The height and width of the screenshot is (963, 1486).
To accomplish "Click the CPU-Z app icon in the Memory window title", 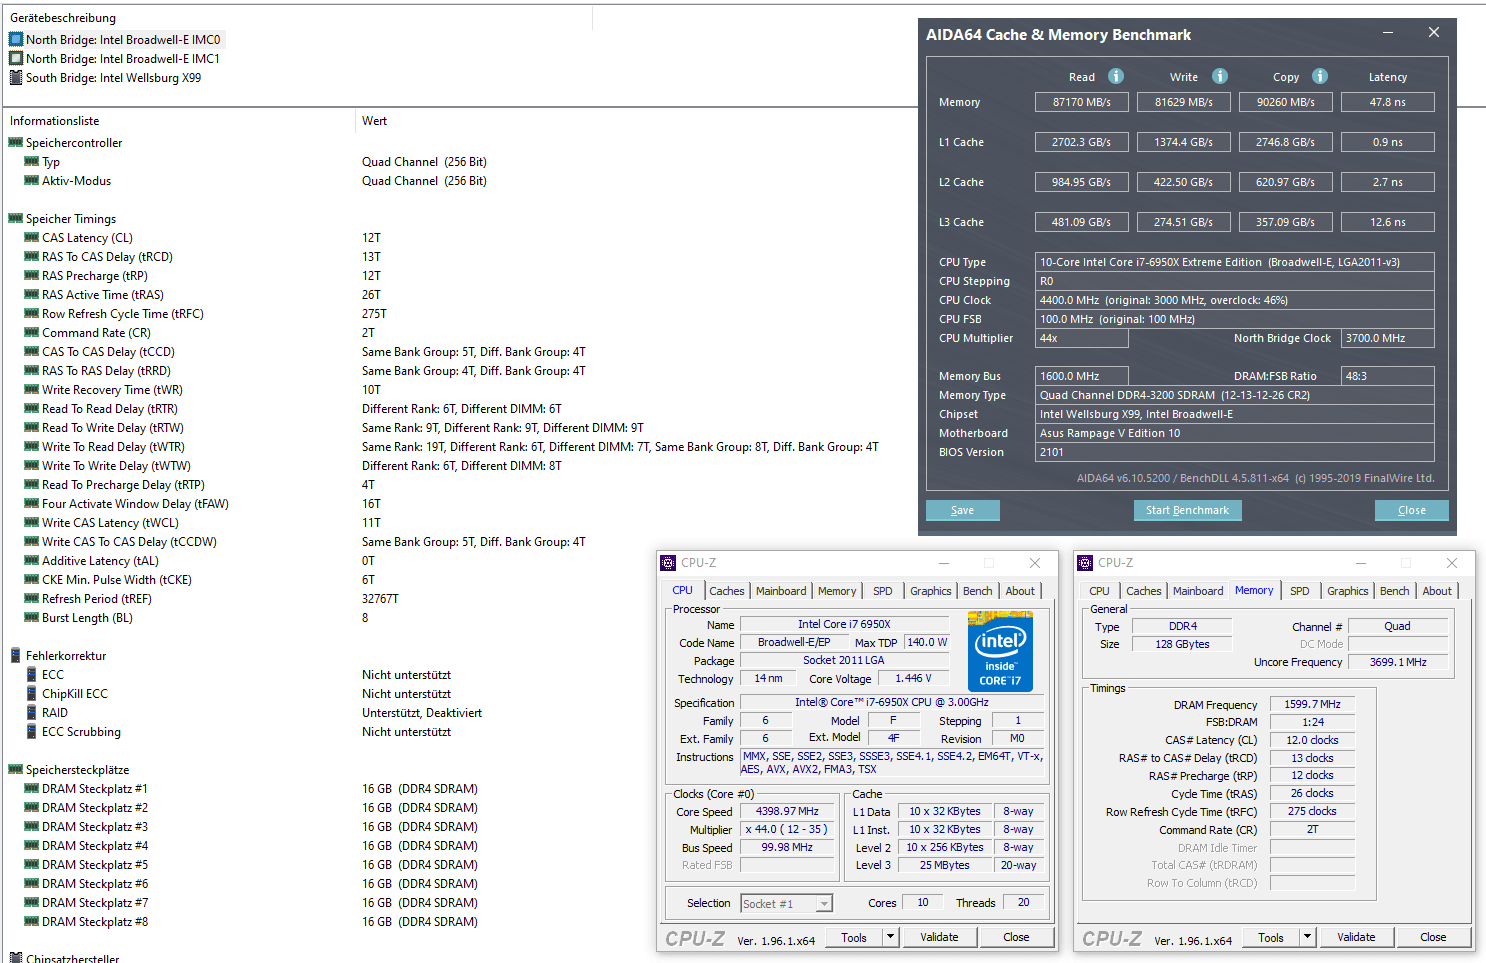I will (1086, 563).
